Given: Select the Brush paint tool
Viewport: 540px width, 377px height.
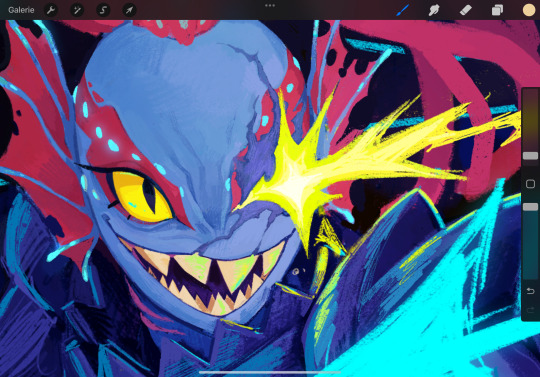Looking at the screenshot, I should [x=403, y=10].
